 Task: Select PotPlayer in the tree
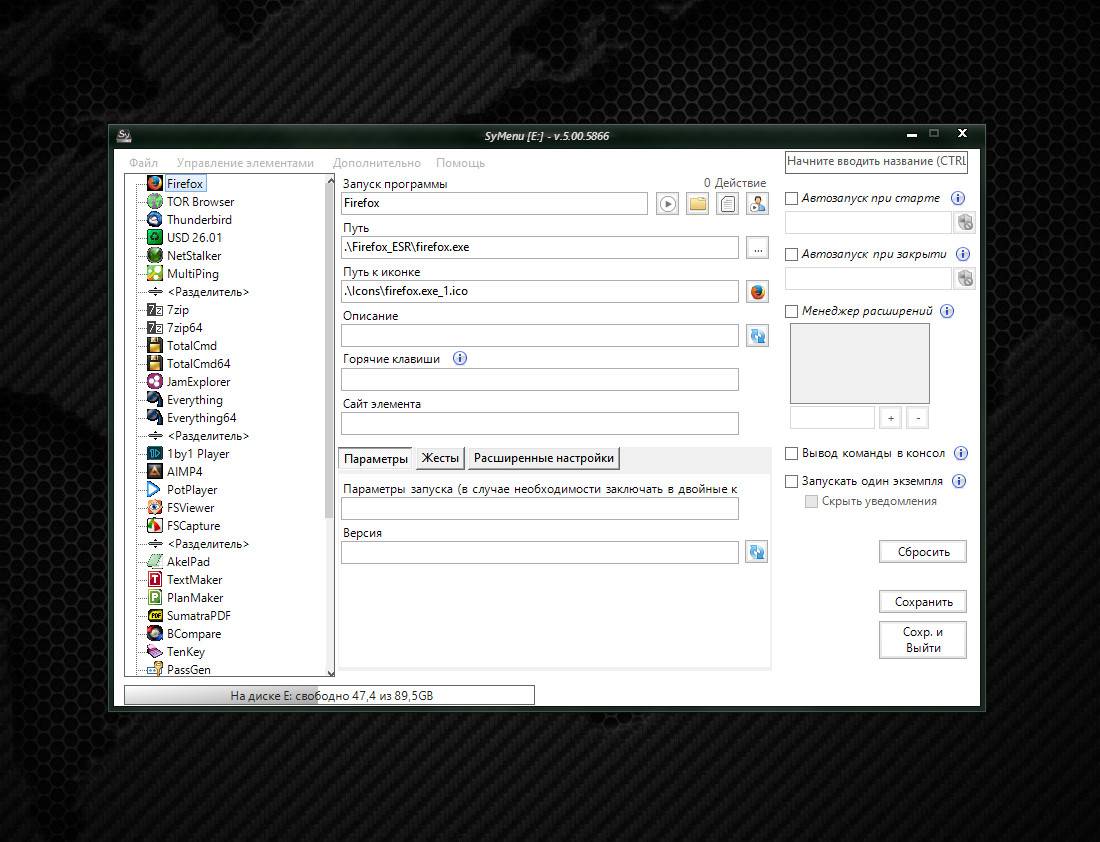192,490
